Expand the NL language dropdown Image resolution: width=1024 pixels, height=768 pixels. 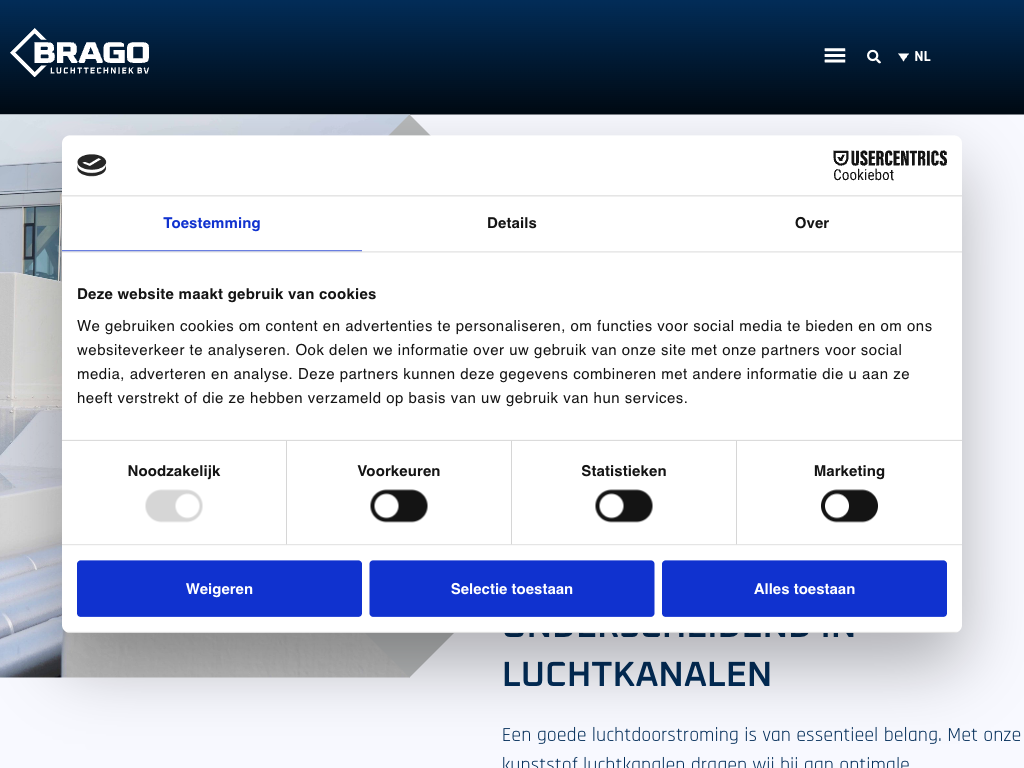click(x=914, y=57)
